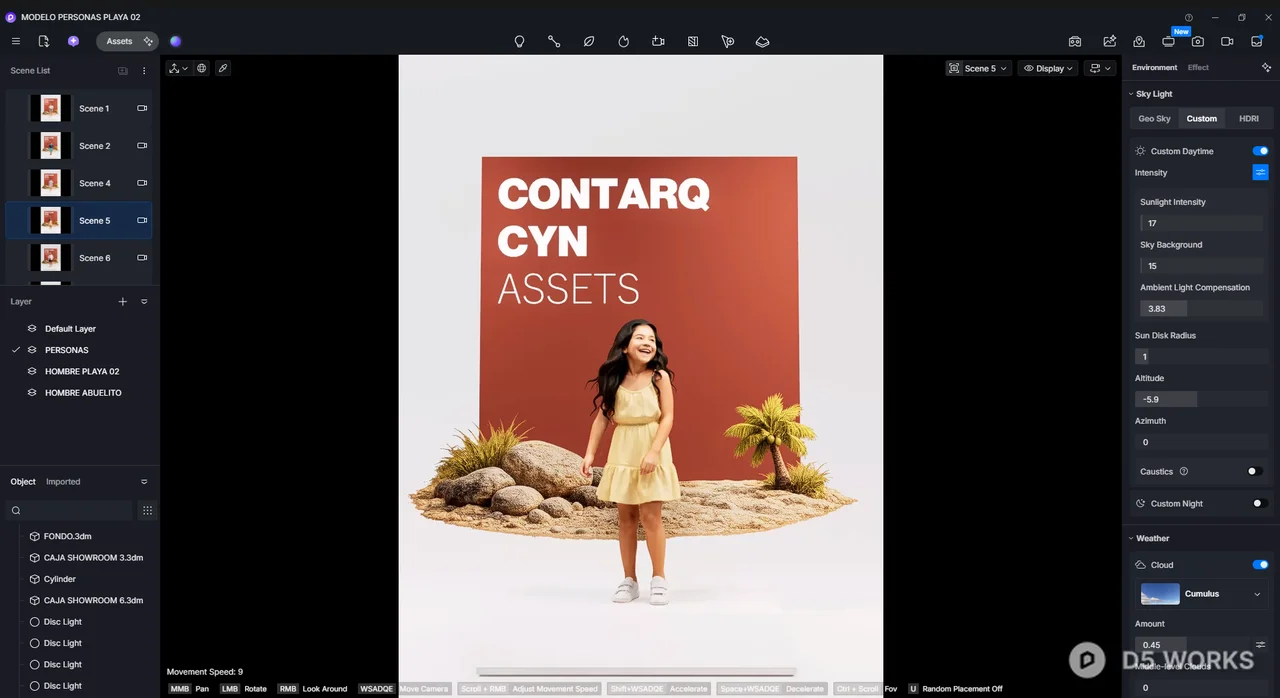1280x698 pixels.
Task: Open the Scene 5 selector dropdown
Action: 977,68
